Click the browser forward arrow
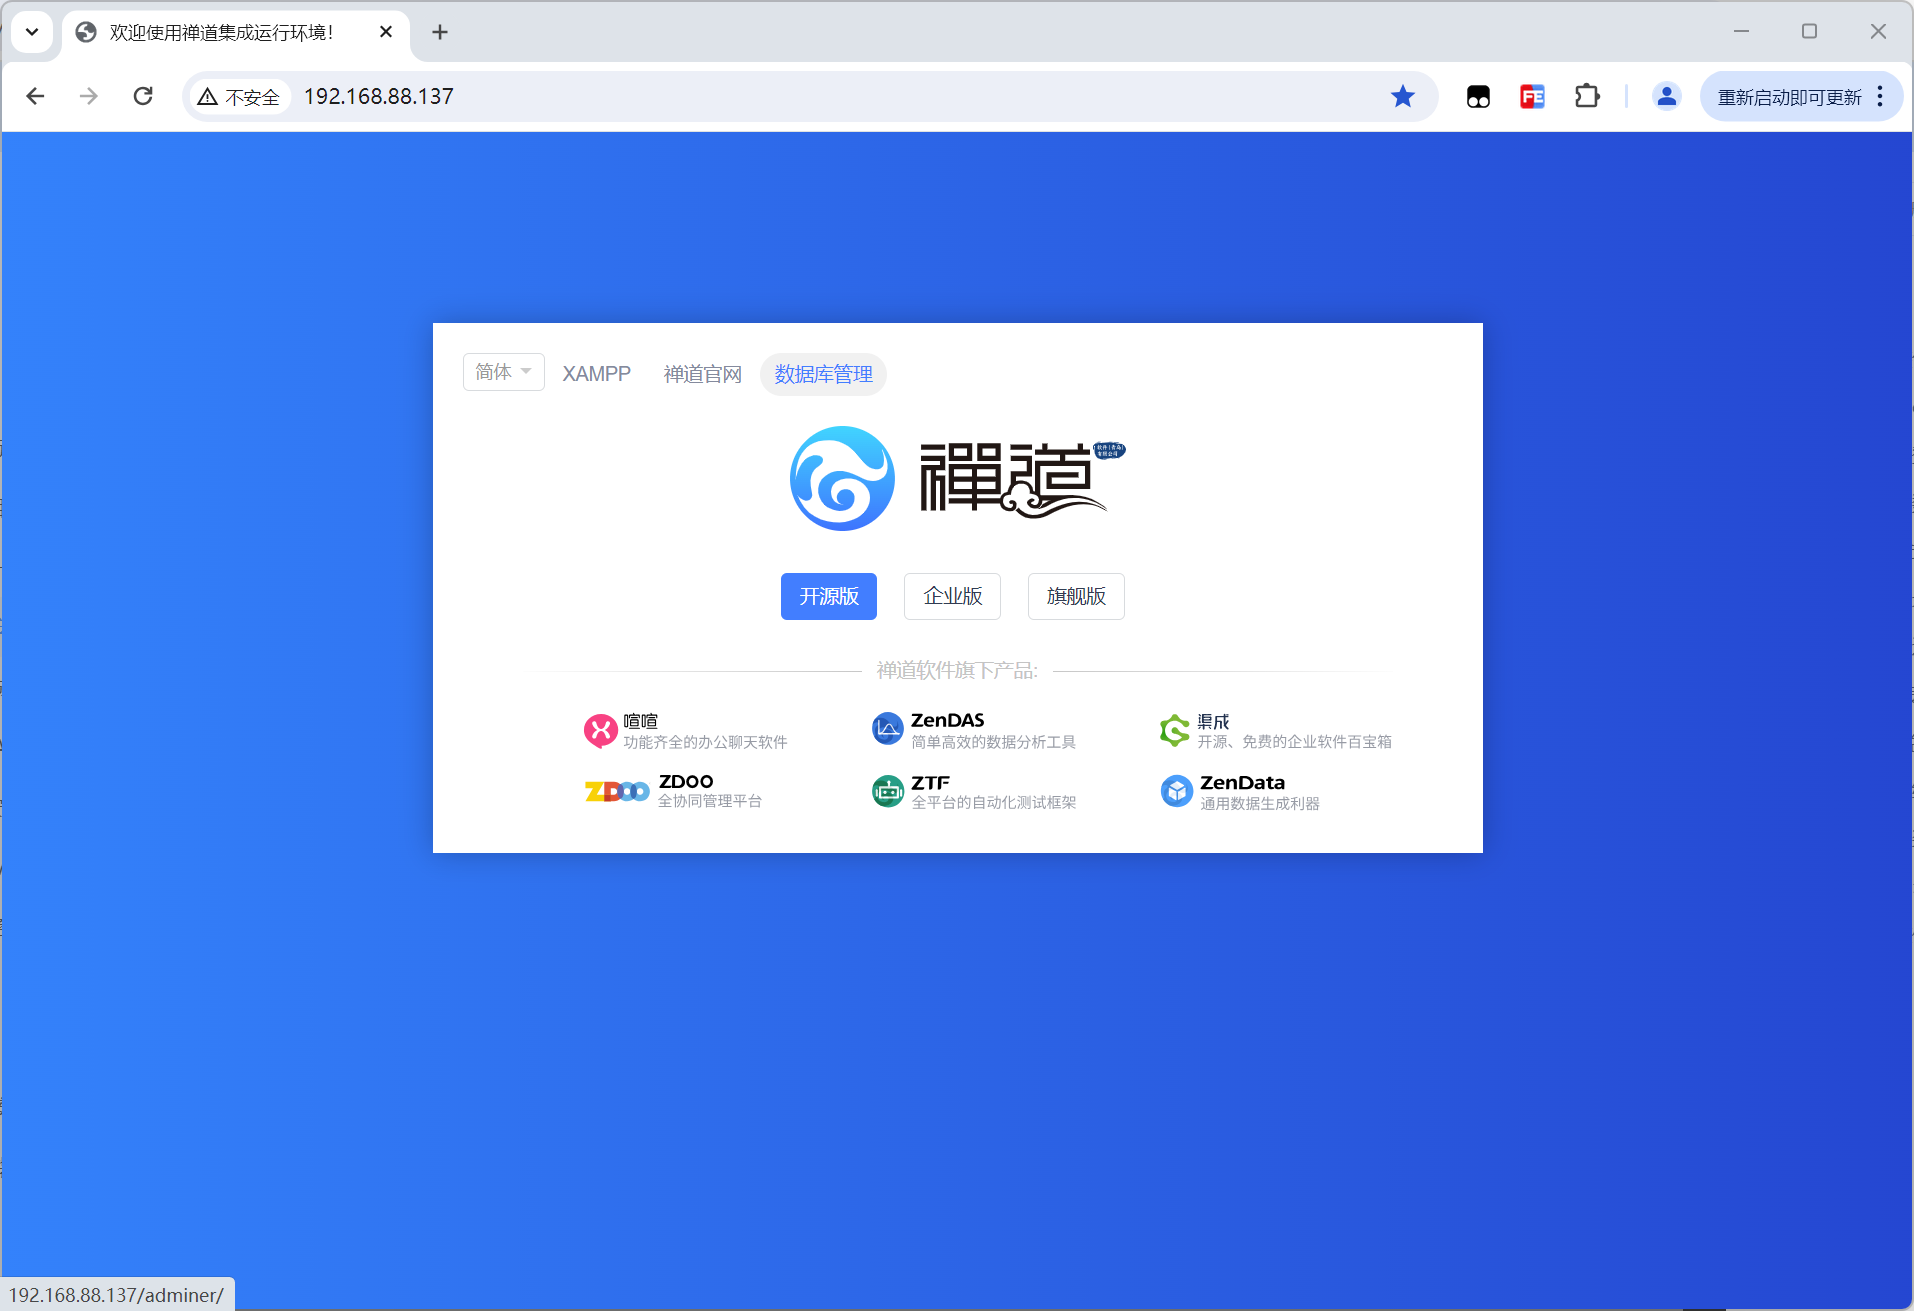Viewport: 1914px width, 1311px height. click(x=89, y=96)
